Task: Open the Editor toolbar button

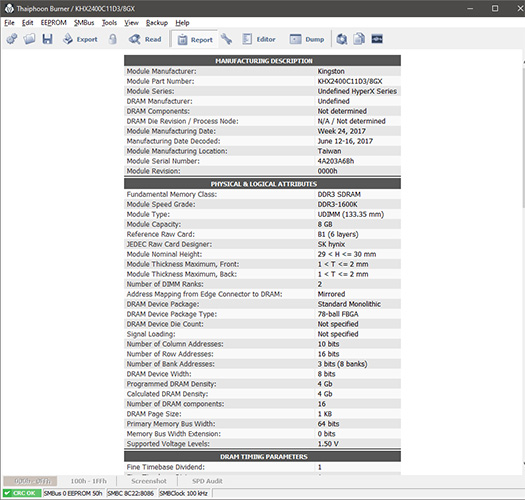Action: click(259, 39)
